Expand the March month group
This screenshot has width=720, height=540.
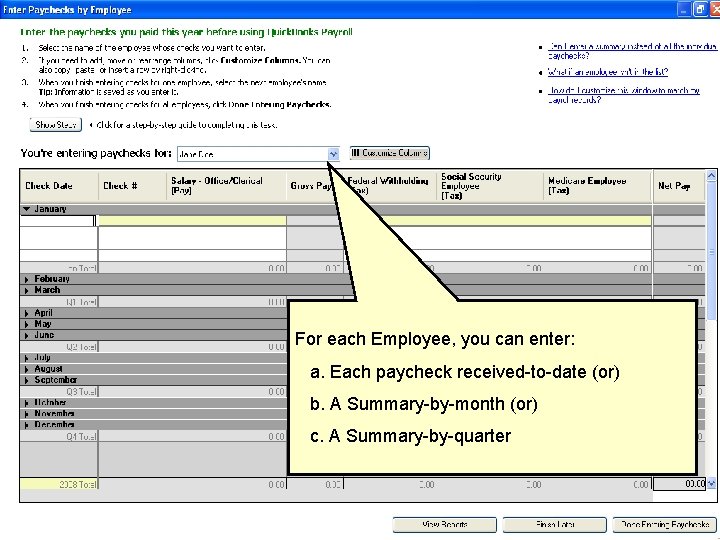[27, 290]
